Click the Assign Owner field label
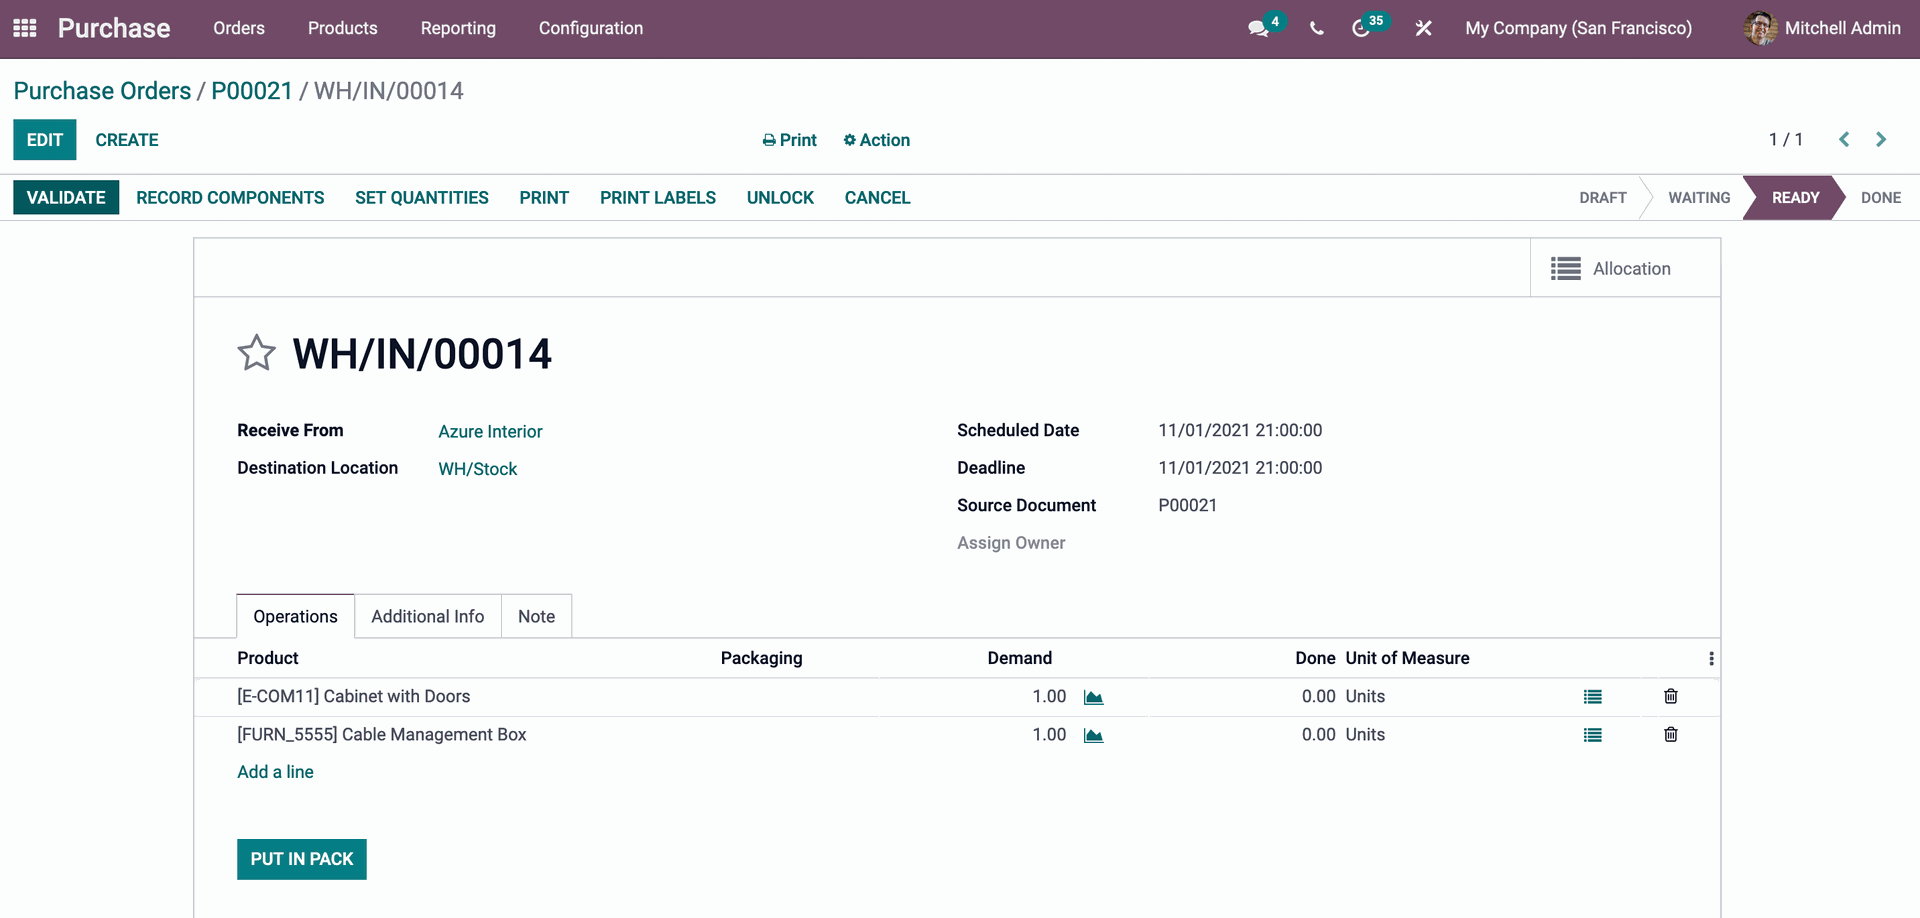This screenshot has width=1920, height=918. point(1011,543)
